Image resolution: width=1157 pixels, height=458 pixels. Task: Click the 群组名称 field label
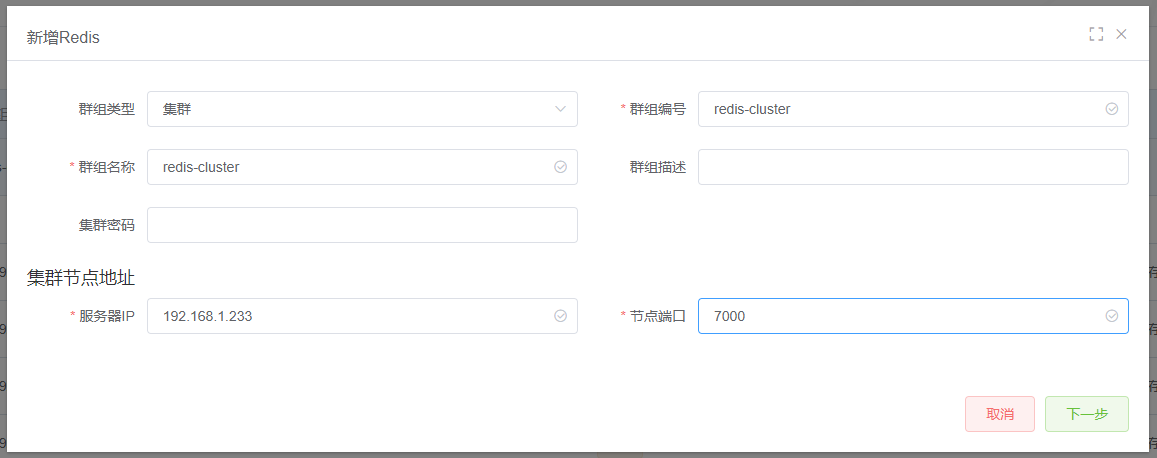[x=107, y=167]
